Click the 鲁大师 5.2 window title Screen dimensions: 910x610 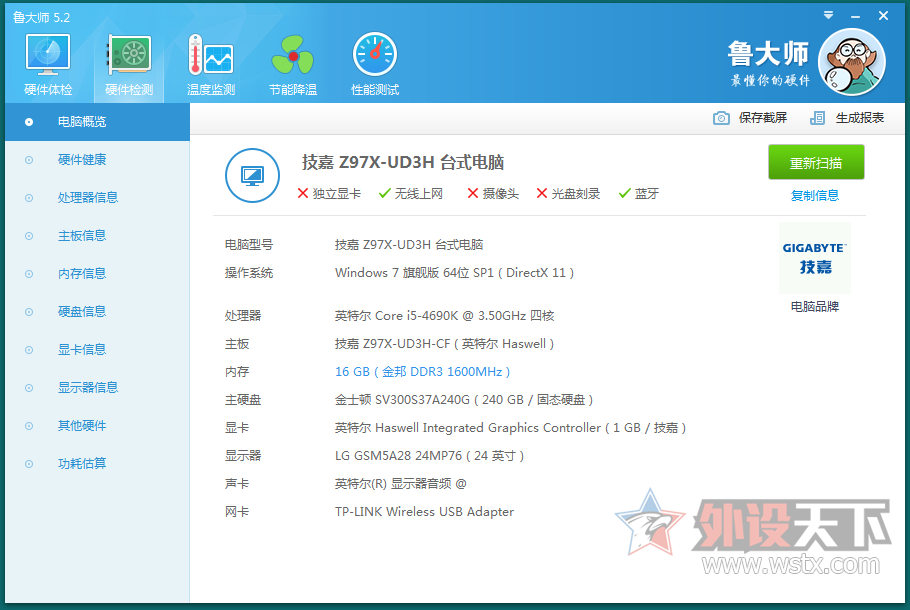(x=41, y=17)
